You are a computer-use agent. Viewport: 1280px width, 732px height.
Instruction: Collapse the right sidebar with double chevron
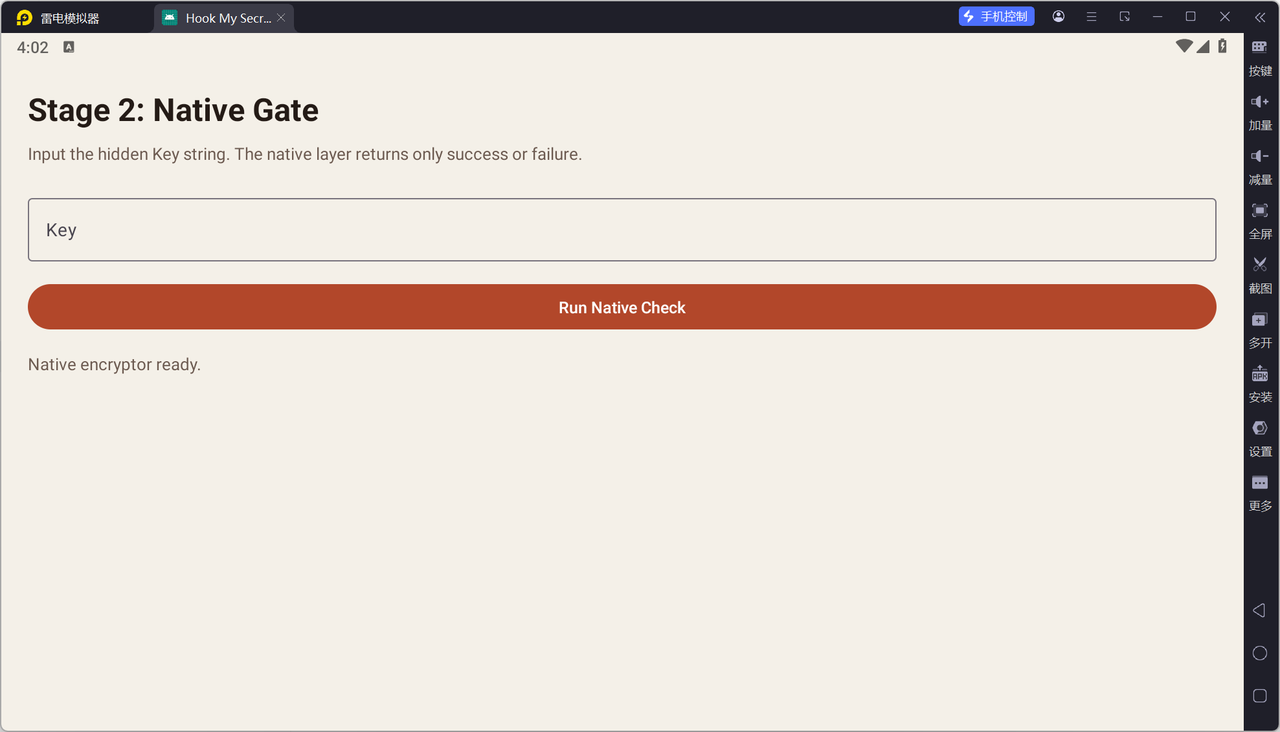point(1260,17)
